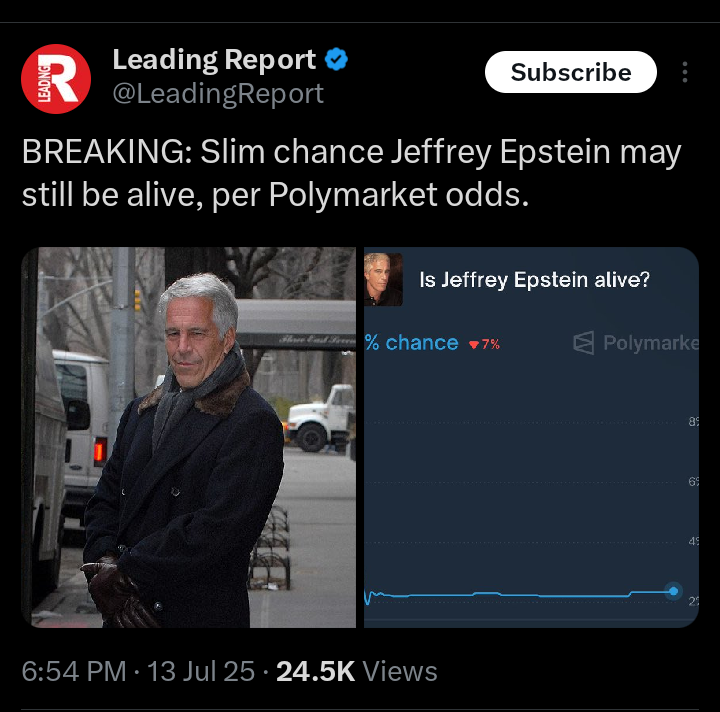Open the photo of man in coat
Image resolution: width=720 pixels, height=712 pixels.
(x=189, y=437)
